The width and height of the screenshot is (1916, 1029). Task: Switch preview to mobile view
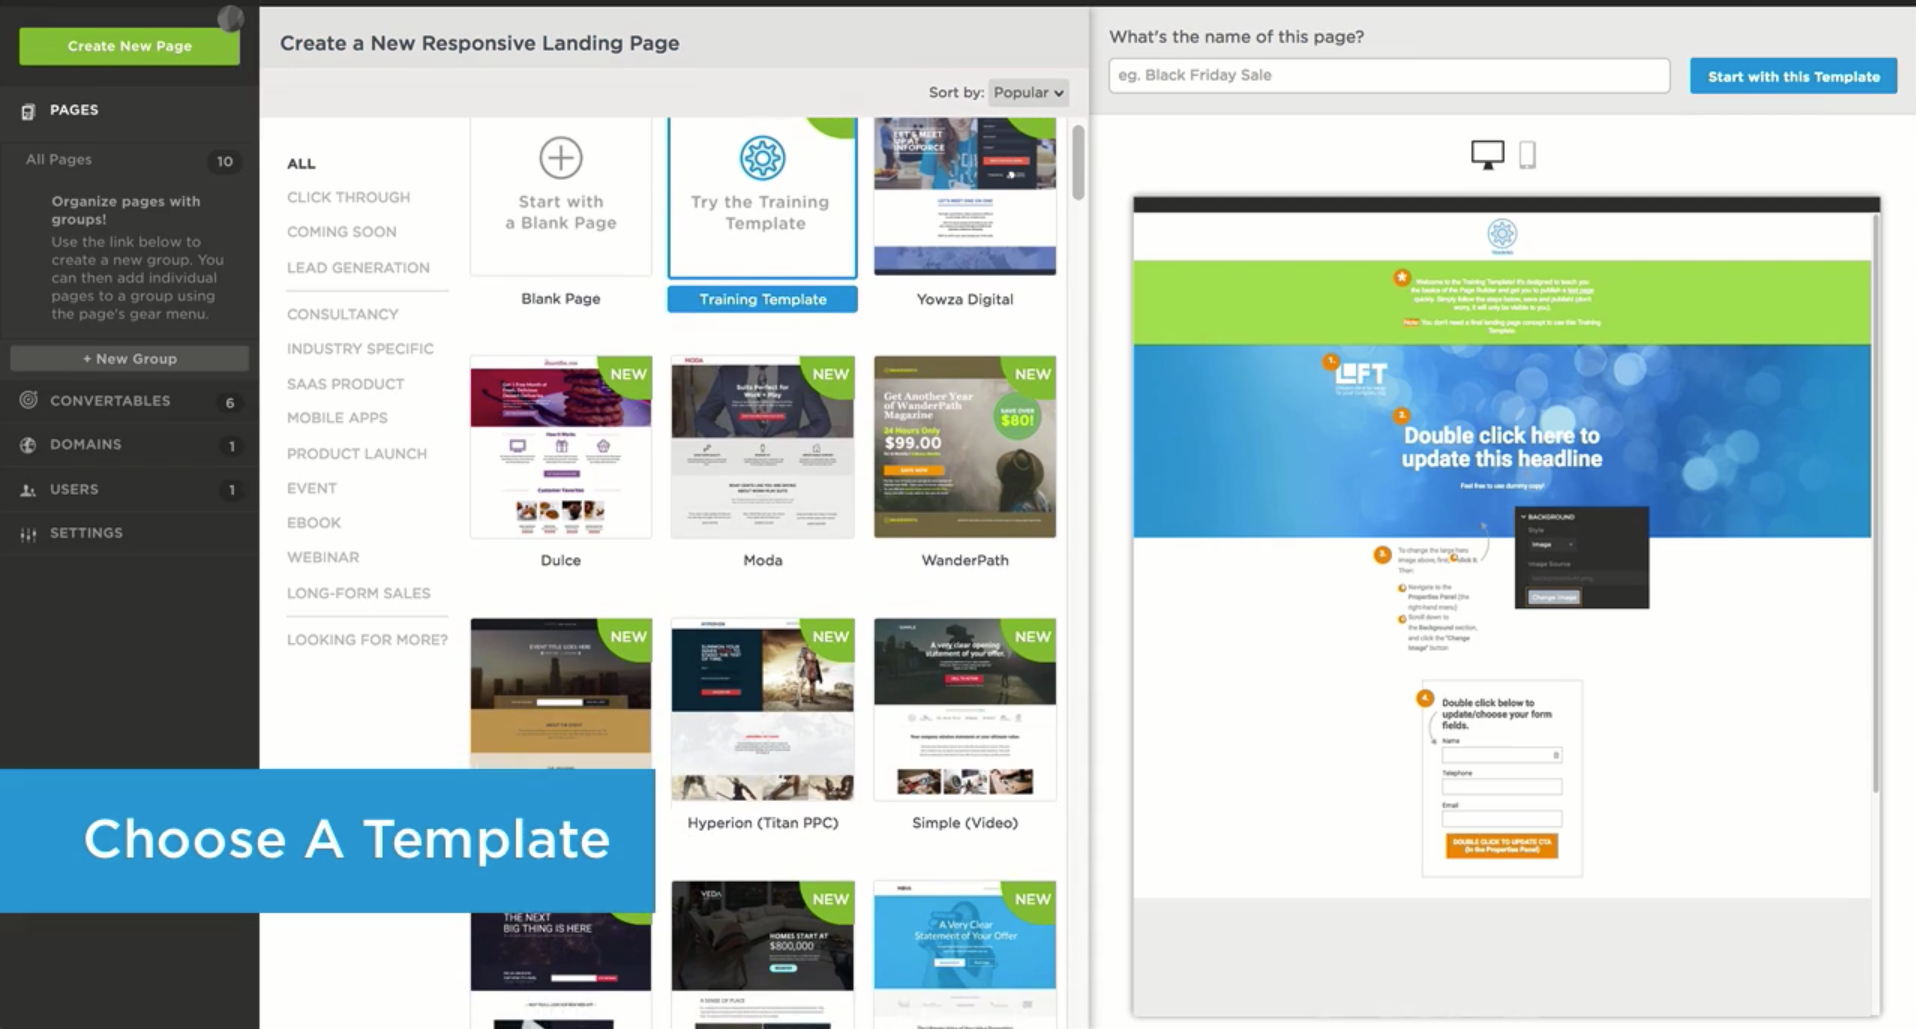(1528, 155)
